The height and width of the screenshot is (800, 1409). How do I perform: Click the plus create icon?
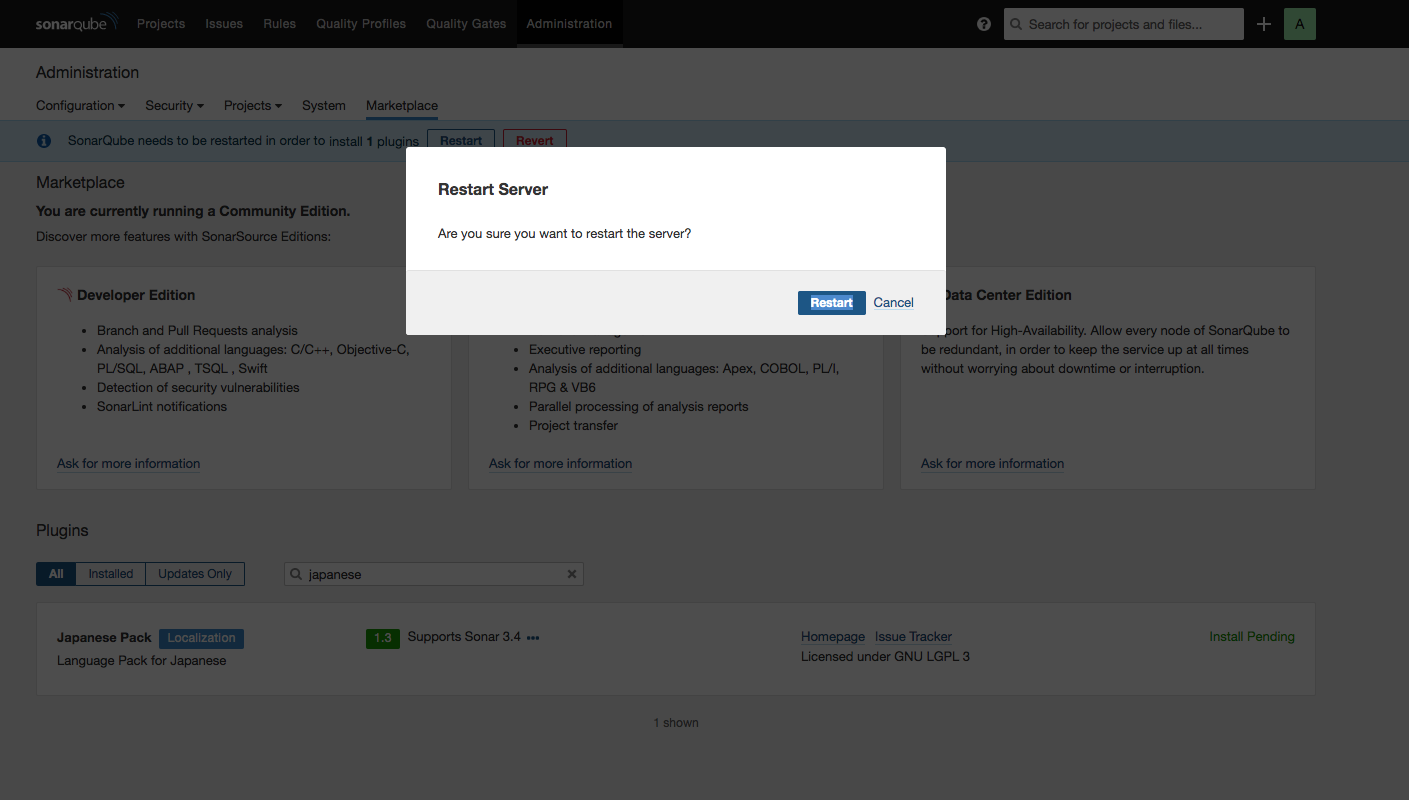click(1264, 24)
